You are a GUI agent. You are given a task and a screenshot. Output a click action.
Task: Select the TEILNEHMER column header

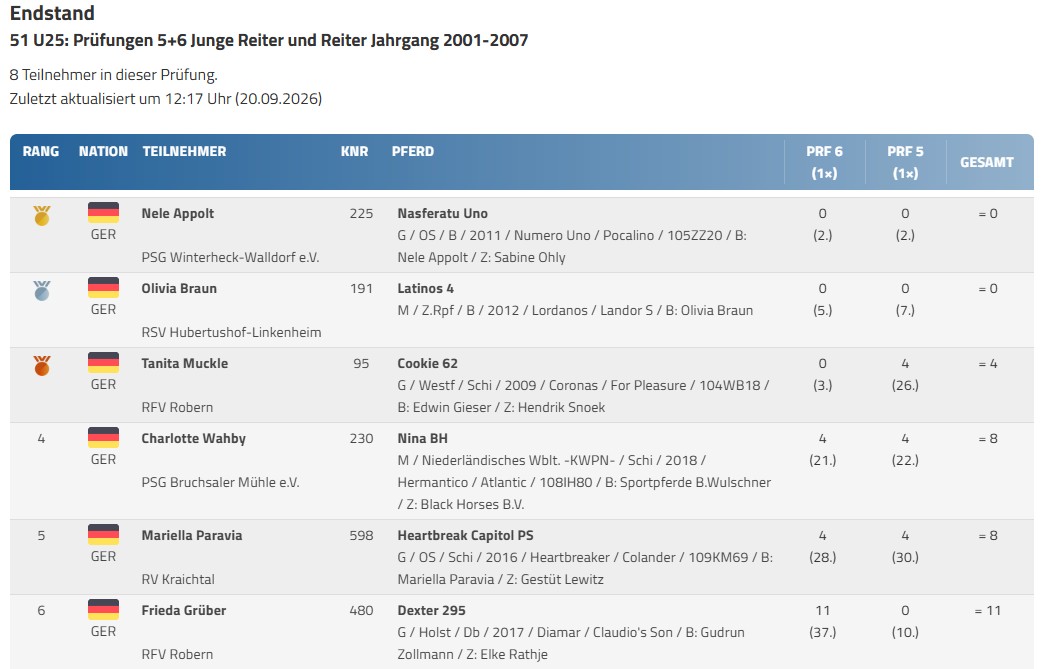(x=184, y=152)
